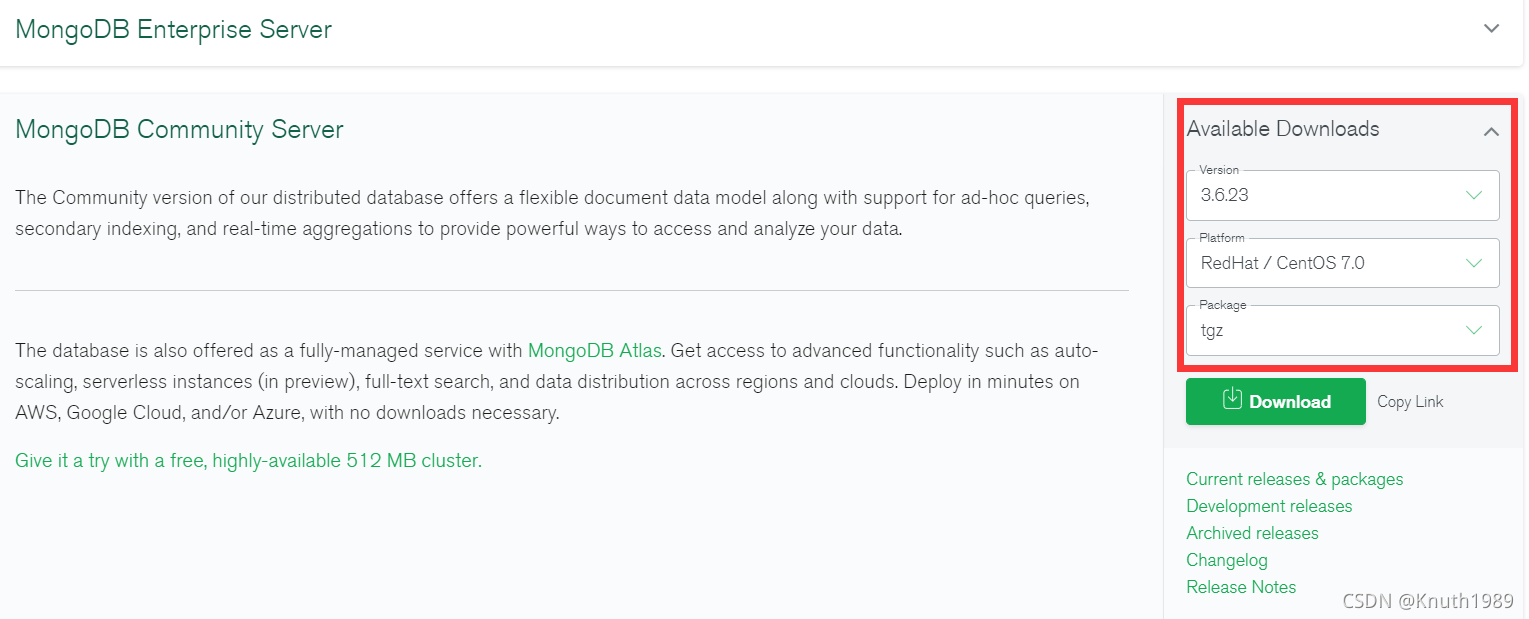Image resolution: width=1529 pixels, height=619 pixels.
Task: Open the Release Notes page
Action: [1240, 587]
